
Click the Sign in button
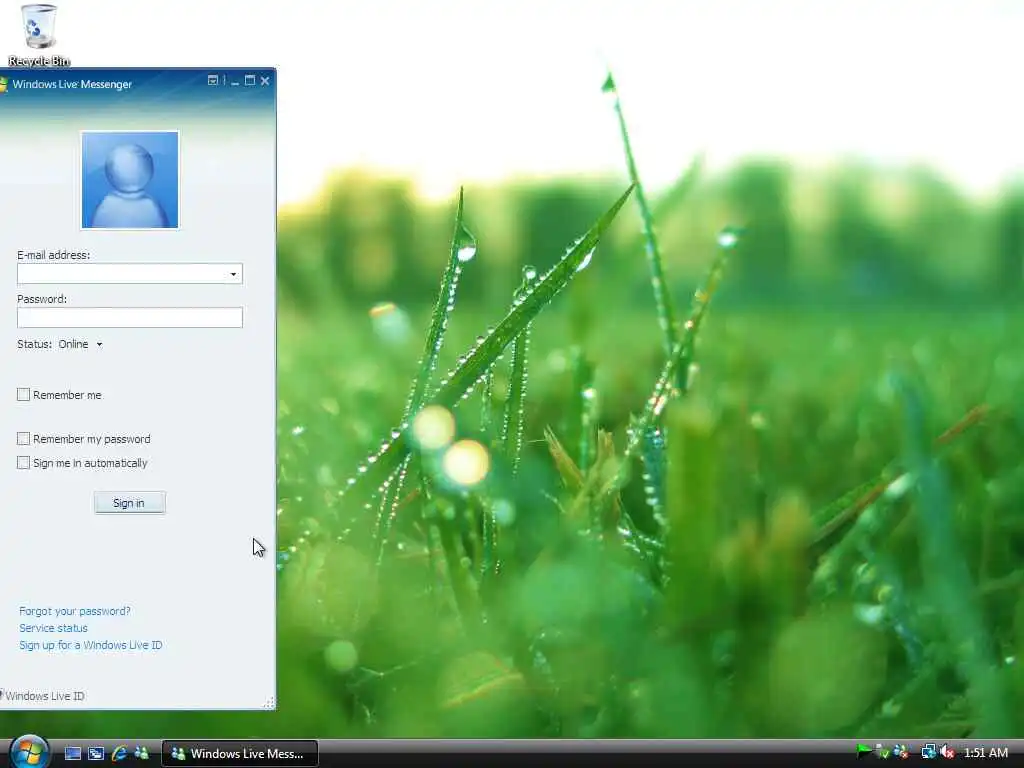tap(129, 503)
